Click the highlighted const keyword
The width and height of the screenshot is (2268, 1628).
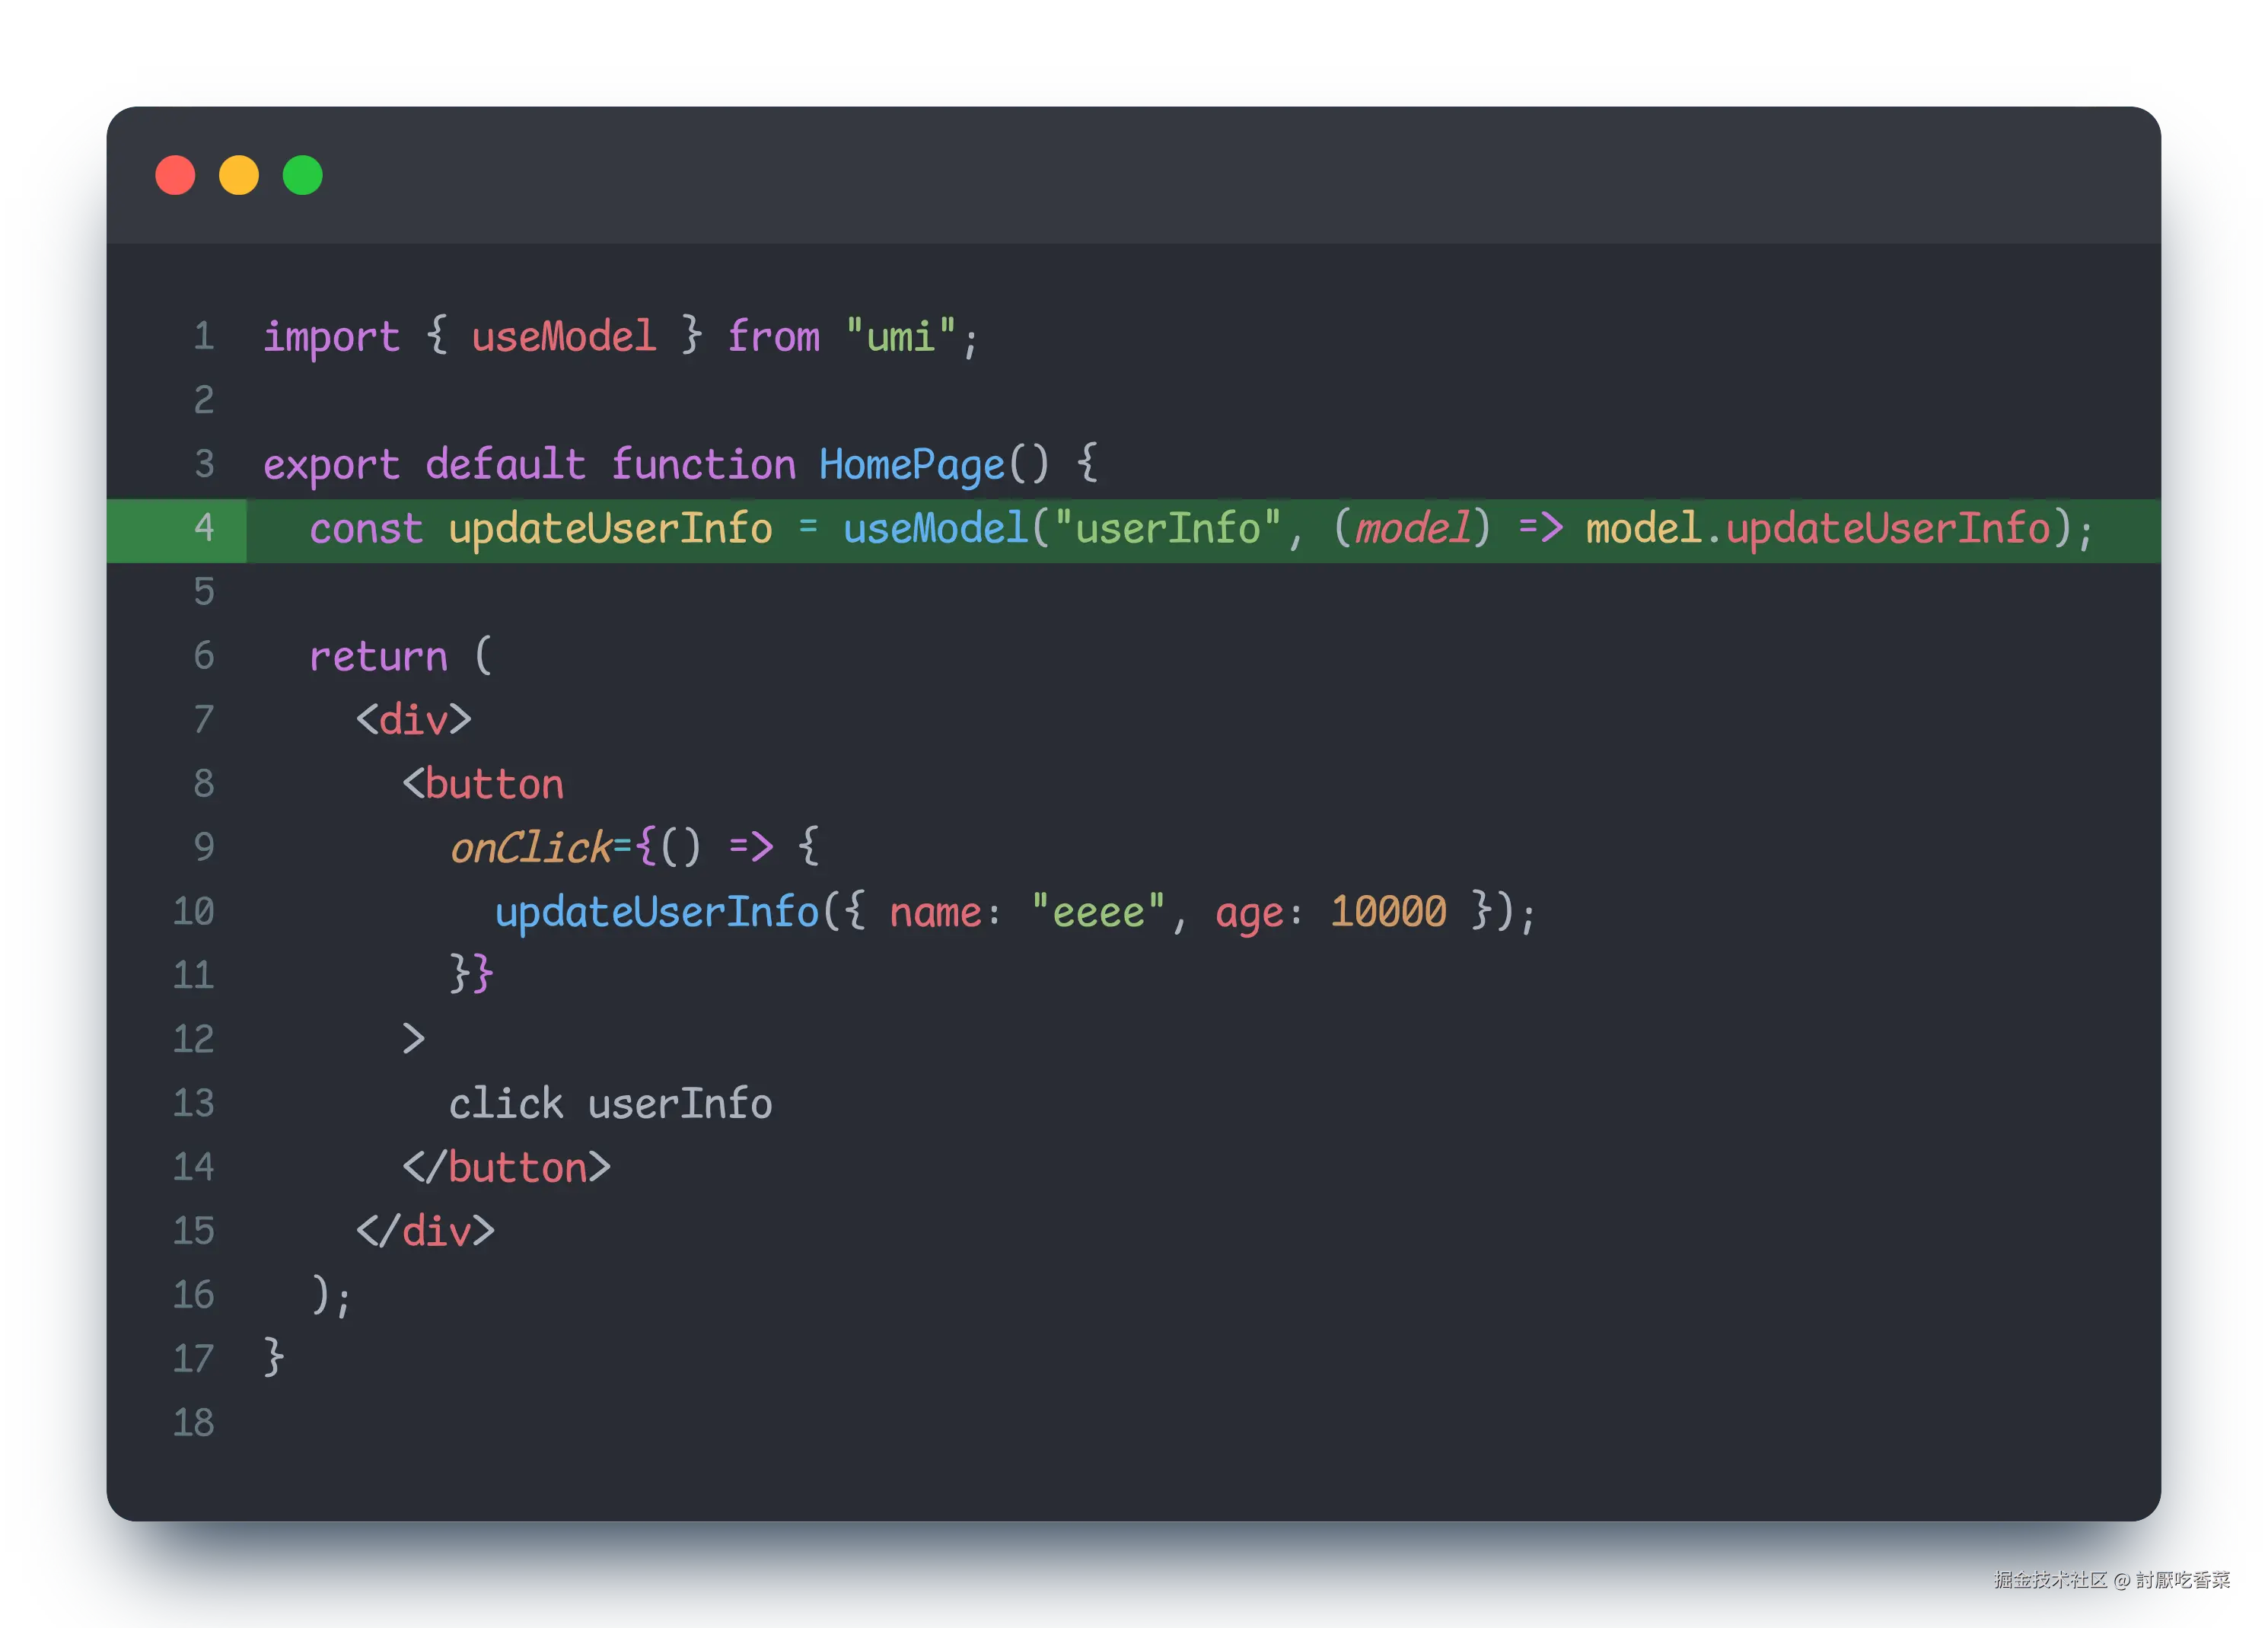click(366, 529)
